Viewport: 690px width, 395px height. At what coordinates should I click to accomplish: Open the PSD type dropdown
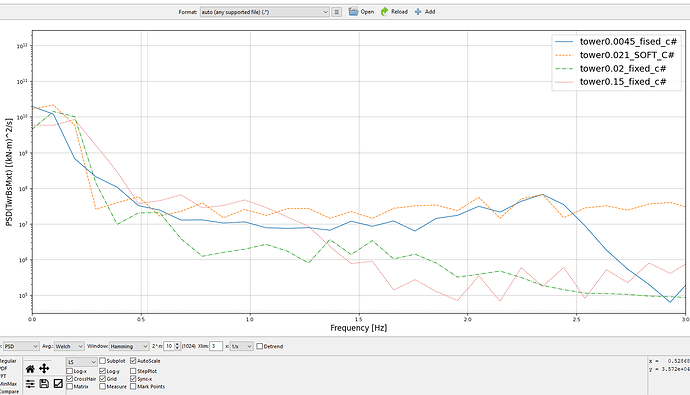coord(21,347)
